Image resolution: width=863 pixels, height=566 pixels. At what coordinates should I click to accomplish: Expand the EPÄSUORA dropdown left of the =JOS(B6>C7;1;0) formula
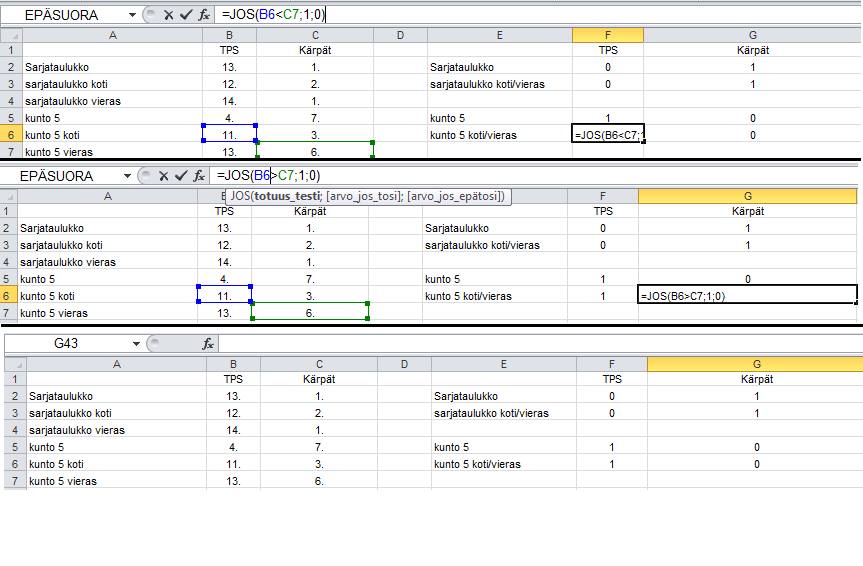(127, 176)
